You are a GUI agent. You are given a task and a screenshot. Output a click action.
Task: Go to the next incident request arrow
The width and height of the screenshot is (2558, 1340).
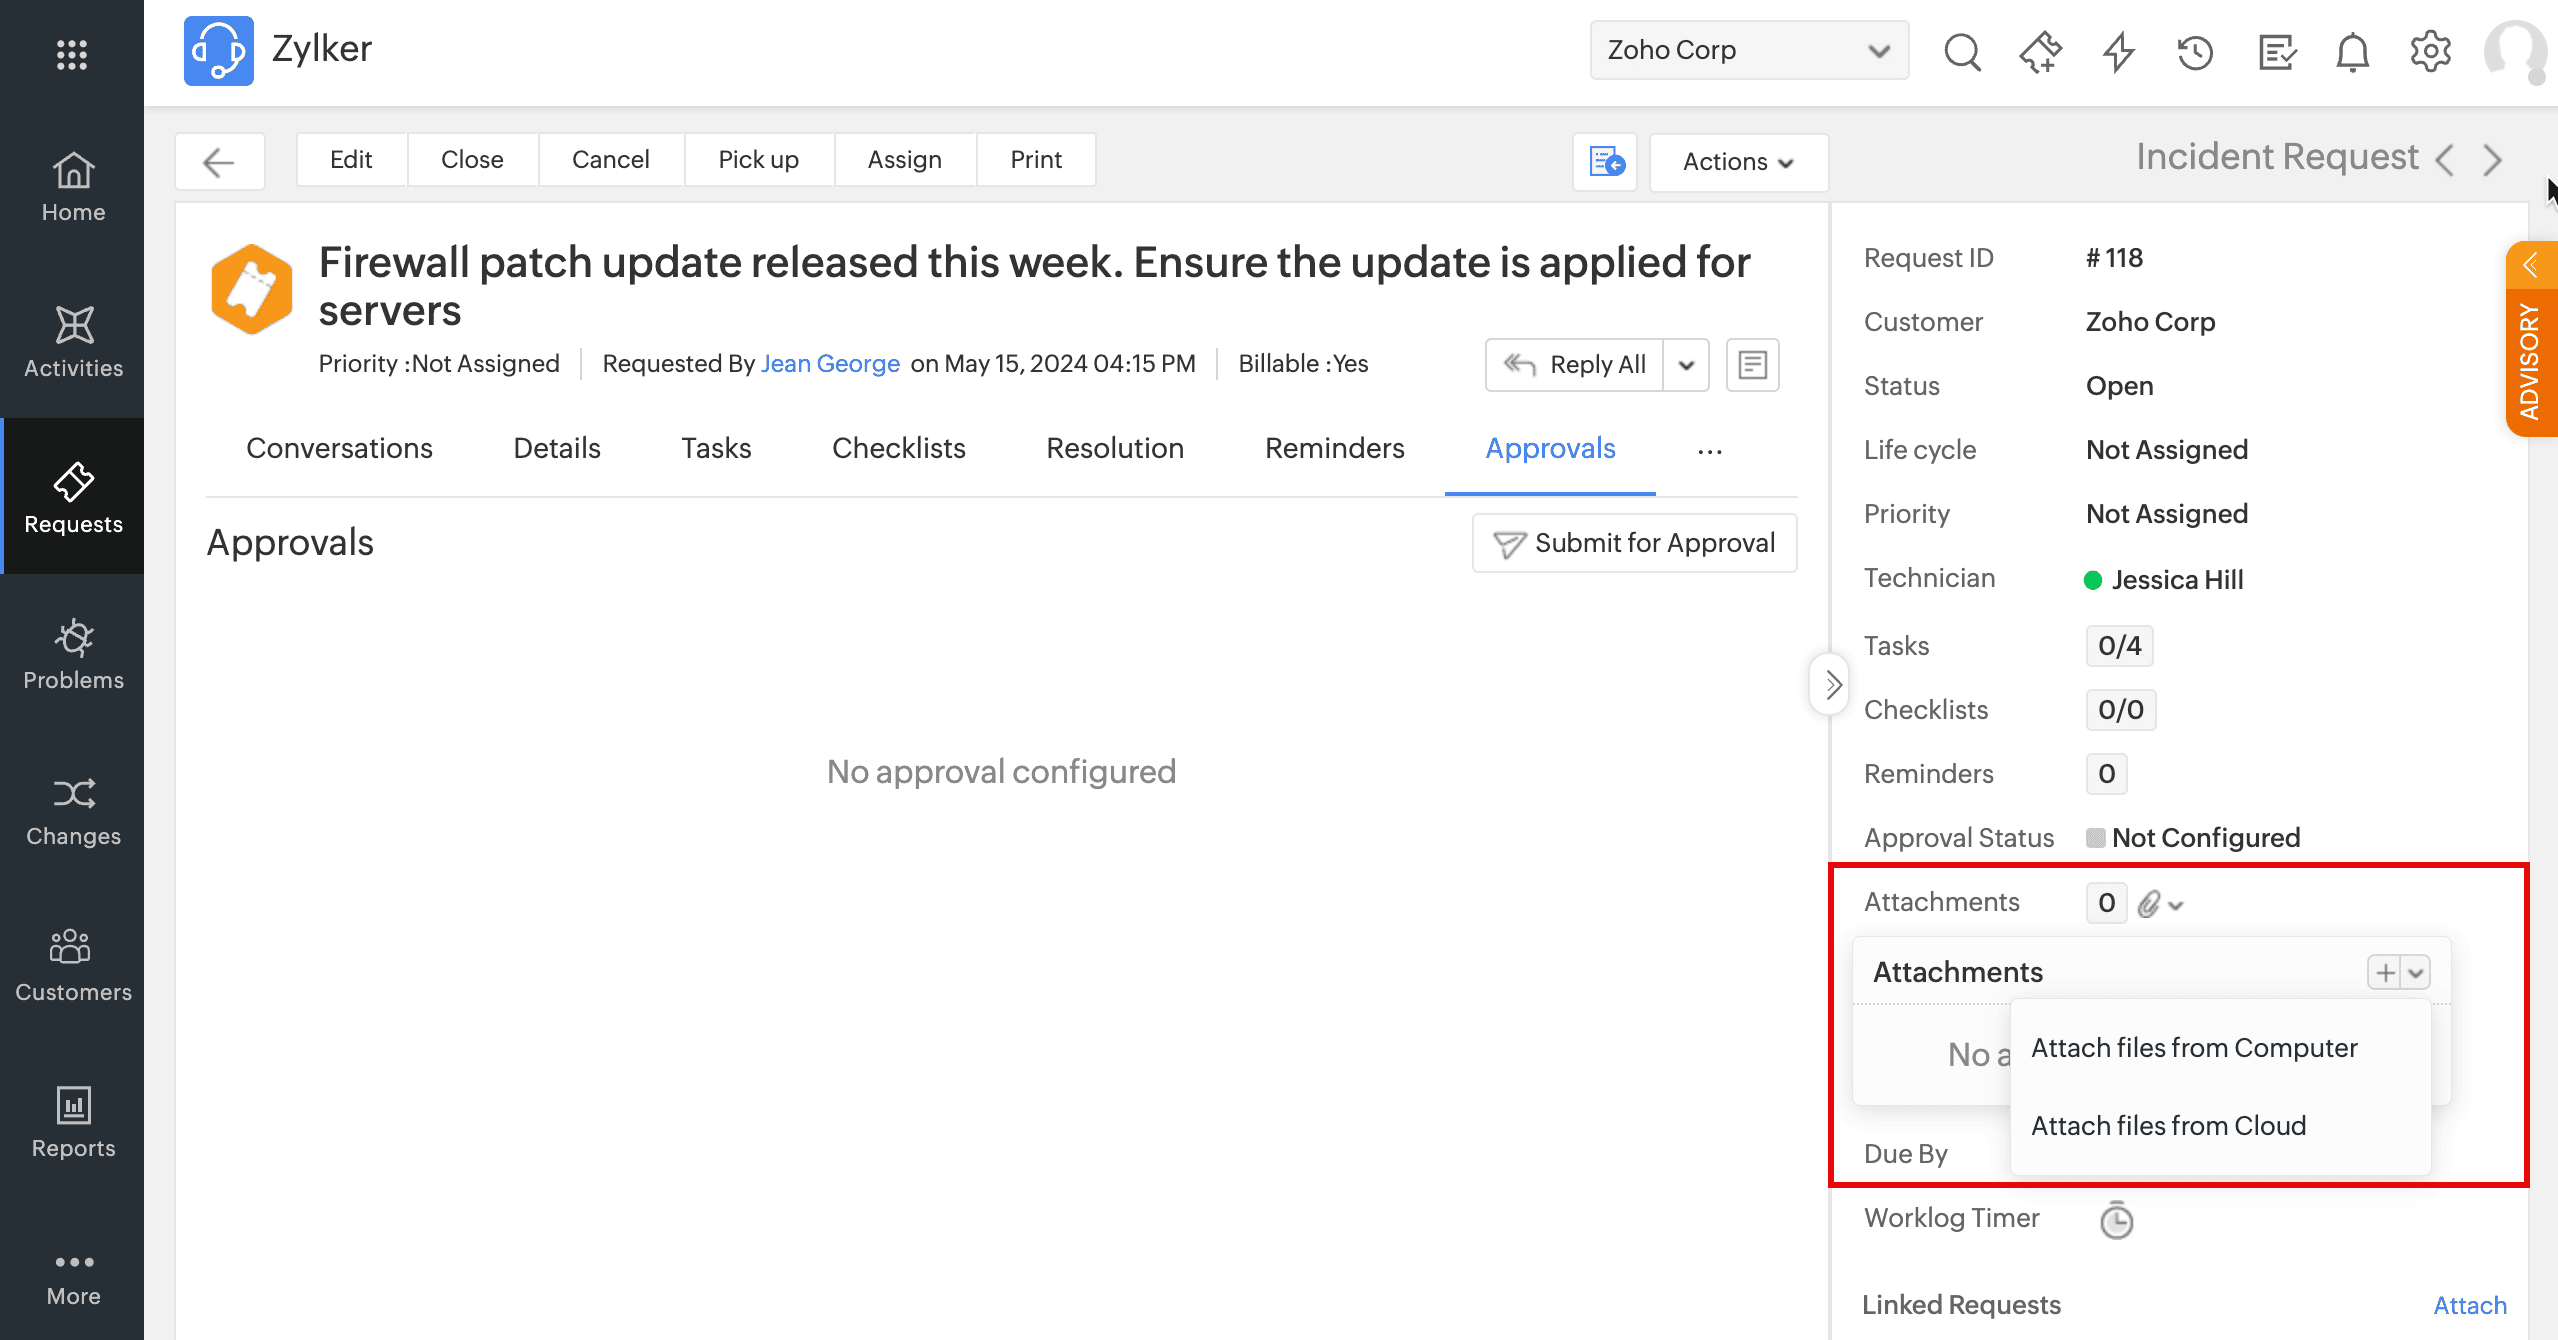click(x=2492, y=160)
